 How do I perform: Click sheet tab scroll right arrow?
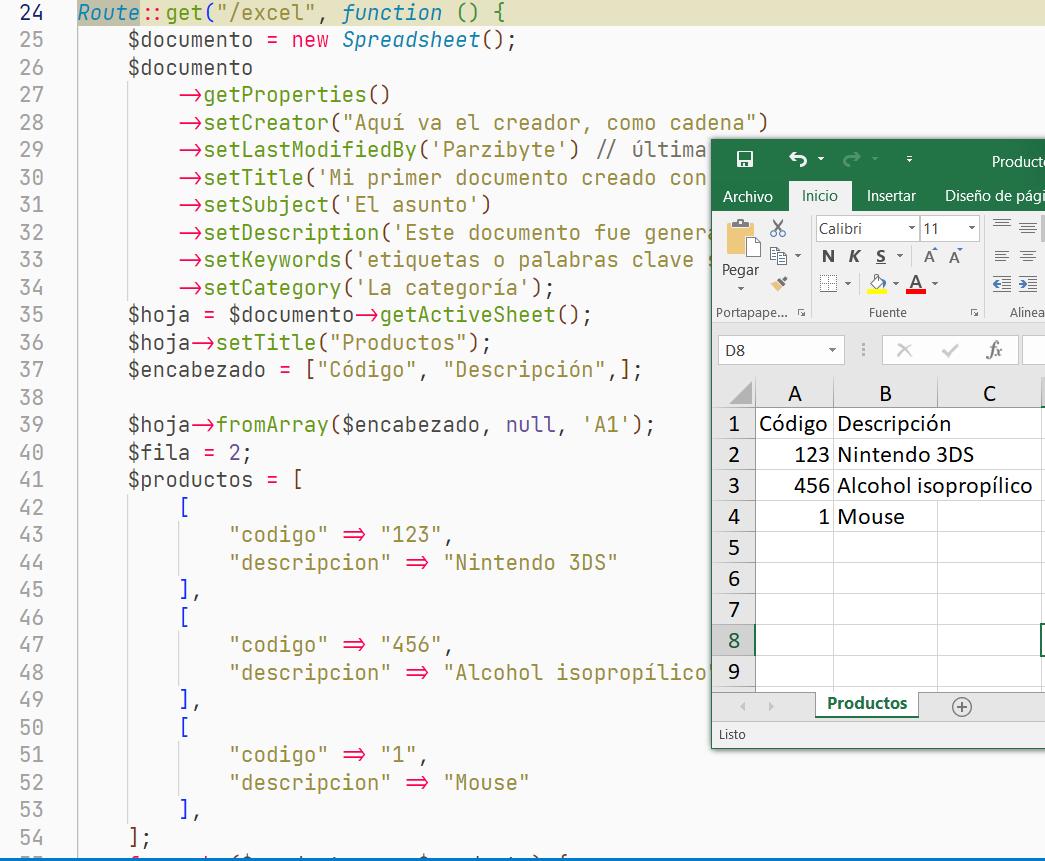[771, 706]
